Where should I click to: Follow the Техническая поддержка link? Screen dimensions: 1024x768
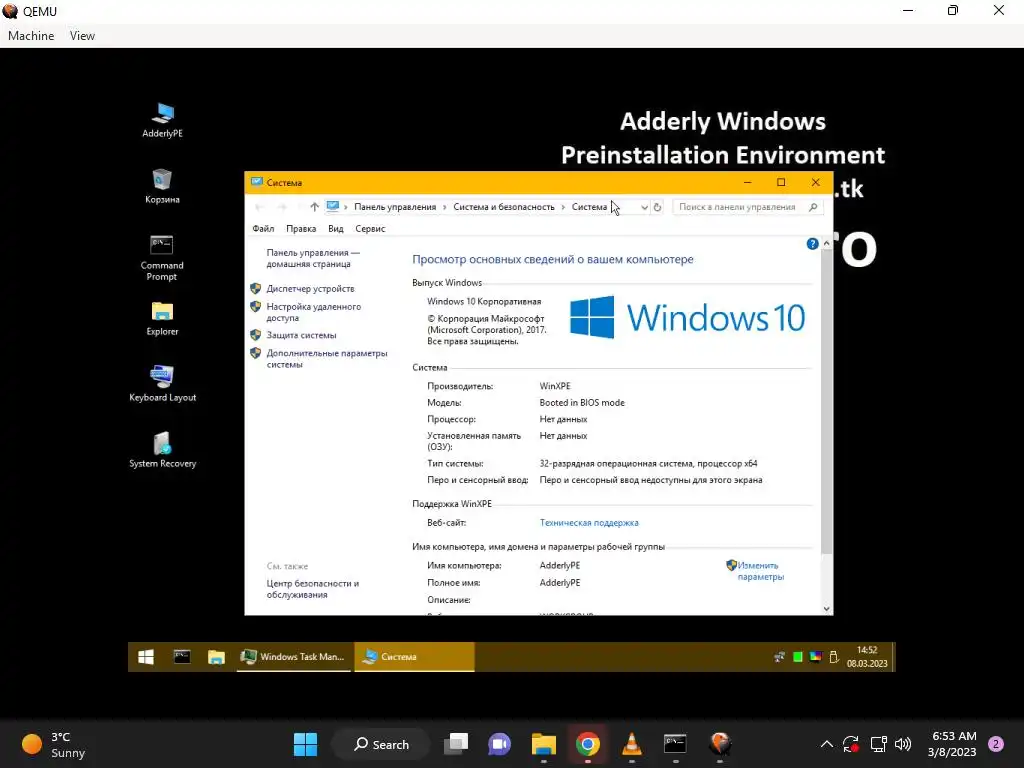[x=589, y=522]
